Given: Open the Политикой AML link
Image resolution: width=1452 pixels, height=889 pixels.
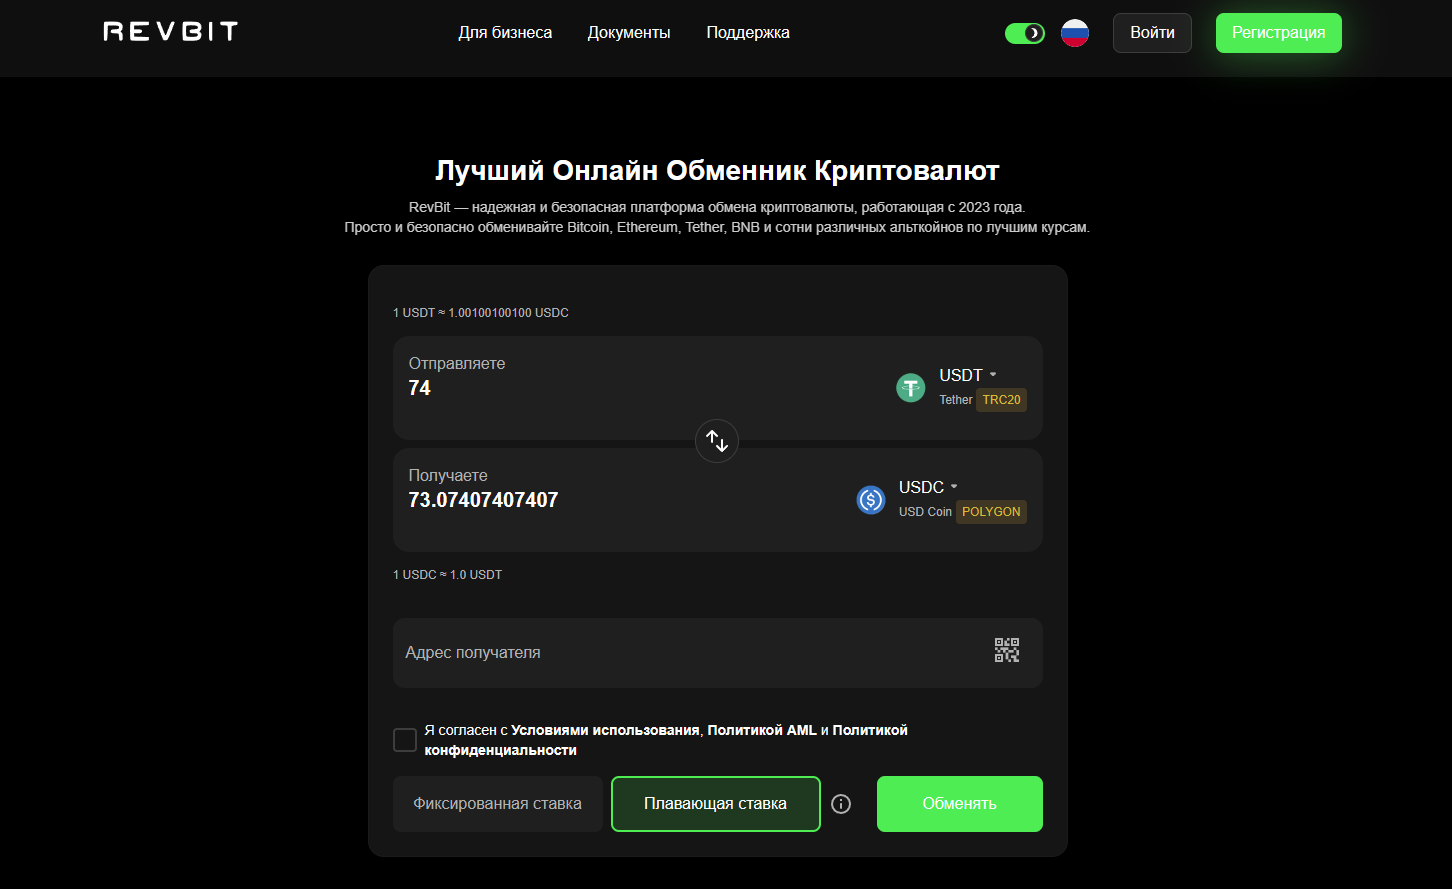Looking at the screenshot, I should tap(762, 730).
